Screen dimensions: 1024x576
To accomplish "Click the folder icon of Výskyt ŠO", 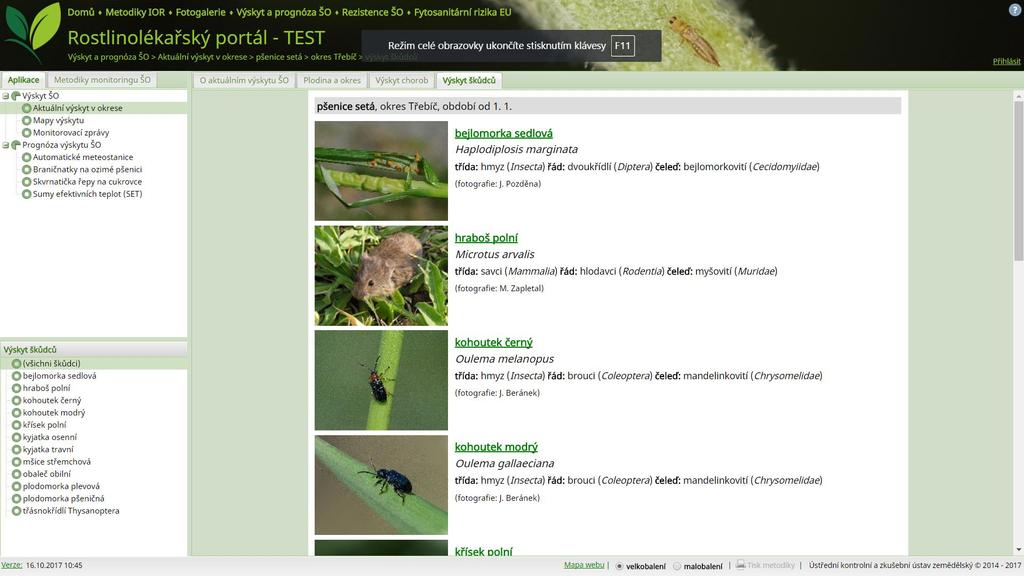I will point(16,95).
